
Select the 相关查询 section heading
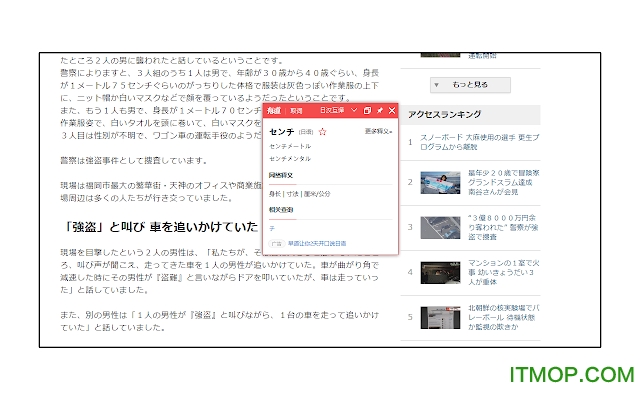pos(283,210)
